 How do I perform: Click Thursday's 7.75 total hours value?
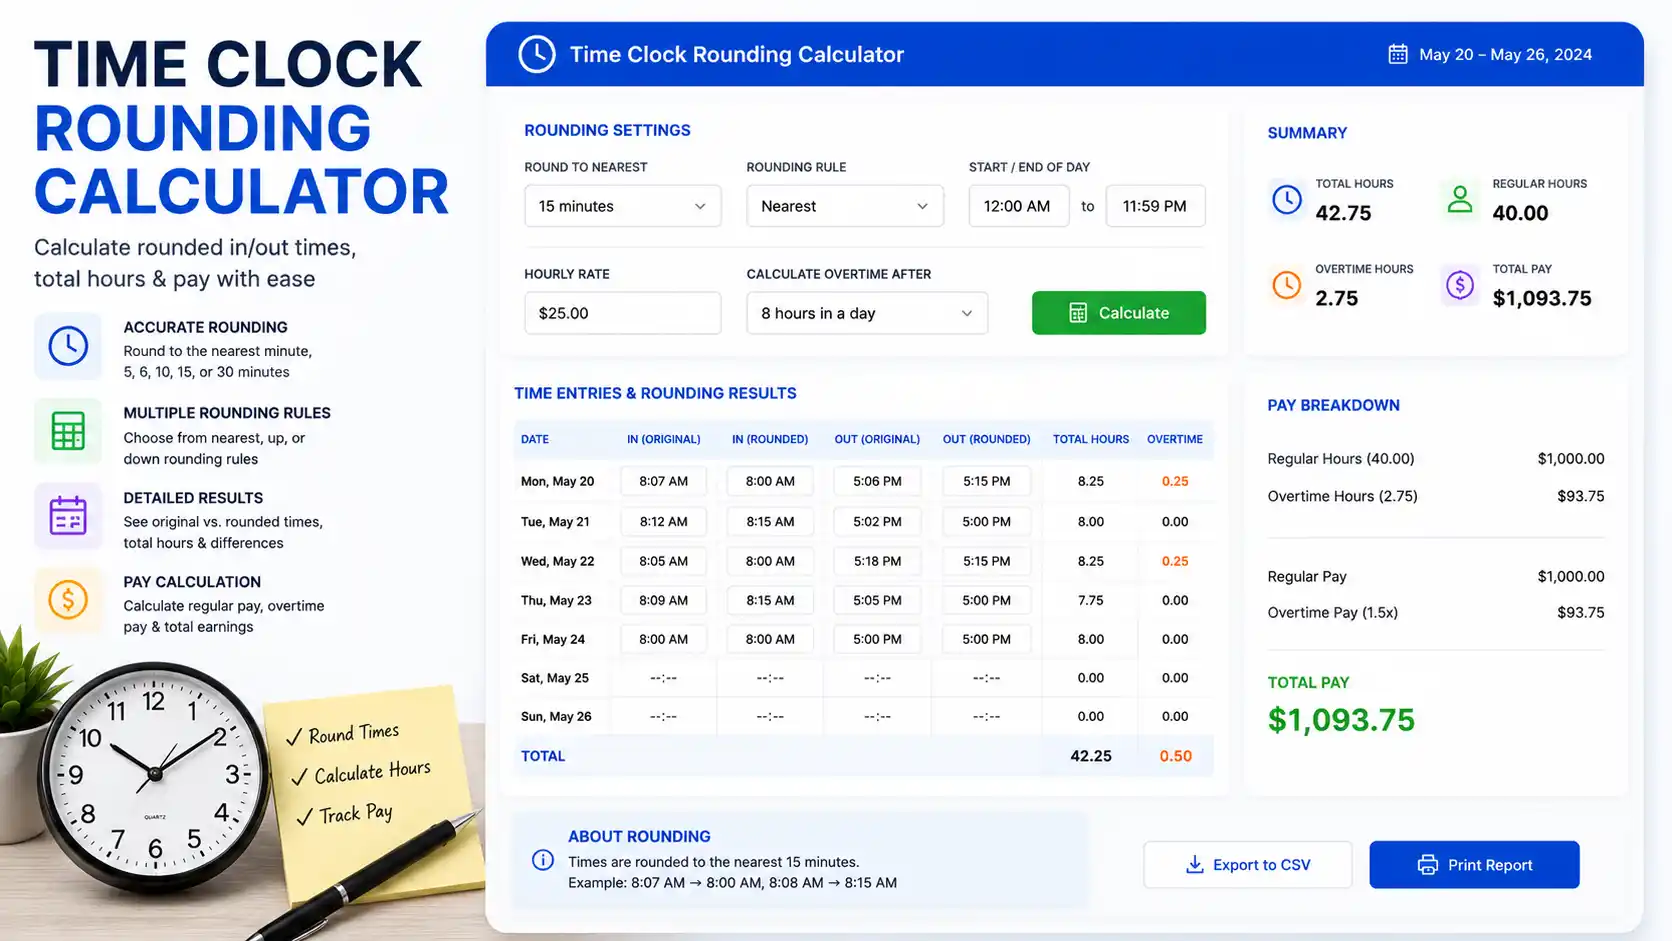click(x=1091, y=600)
